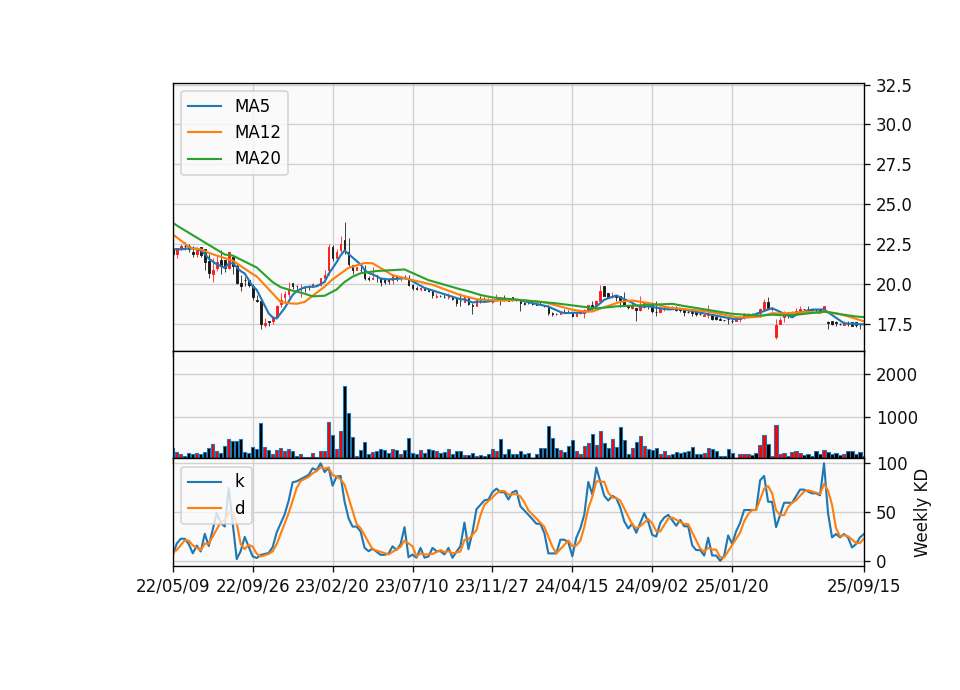Image resolution: width=960 pixels, height=690 pixels.
Task: Click the 30.0 price axis label
Action: [894, 125]
